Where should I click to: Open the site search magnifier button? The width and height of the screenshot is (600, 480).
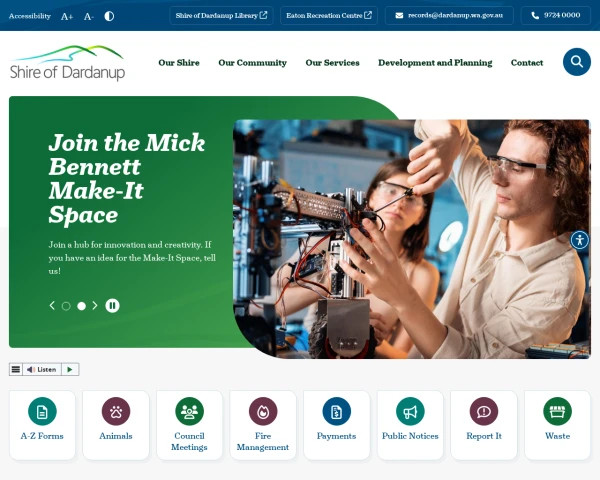pyautogui.click(x=577, y=62)
